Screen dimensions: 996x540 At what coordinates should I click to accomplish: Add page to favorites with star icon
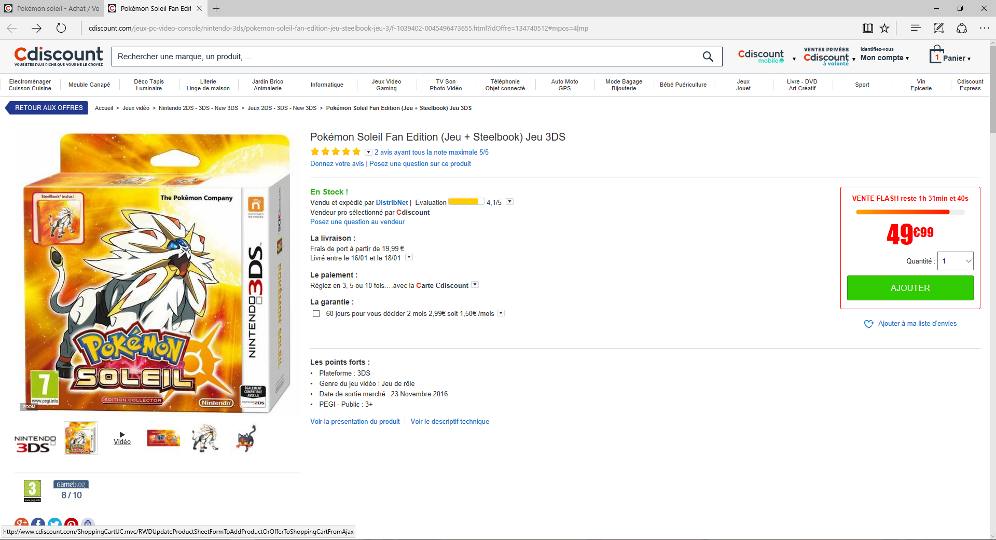click(x=884, y=28)
